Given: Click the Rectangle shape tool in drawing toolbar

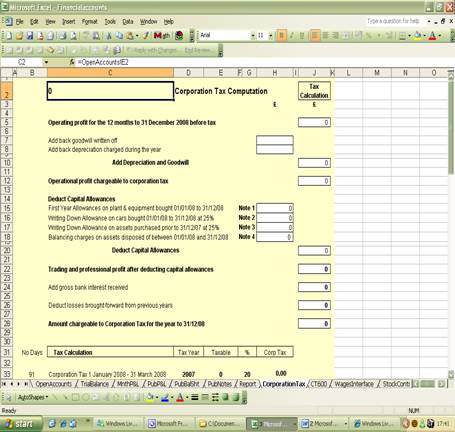Looking at the screenshot, I should [x=76, y=397].
